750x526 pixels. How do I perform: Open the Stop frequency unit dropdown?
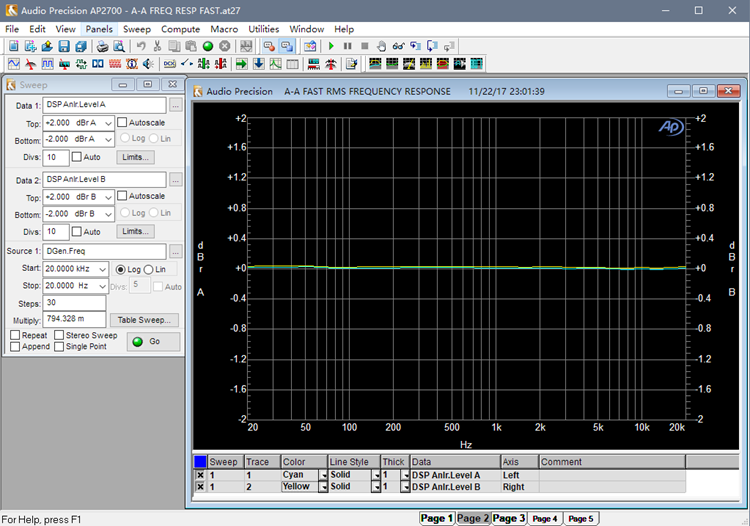coord(102,286)
